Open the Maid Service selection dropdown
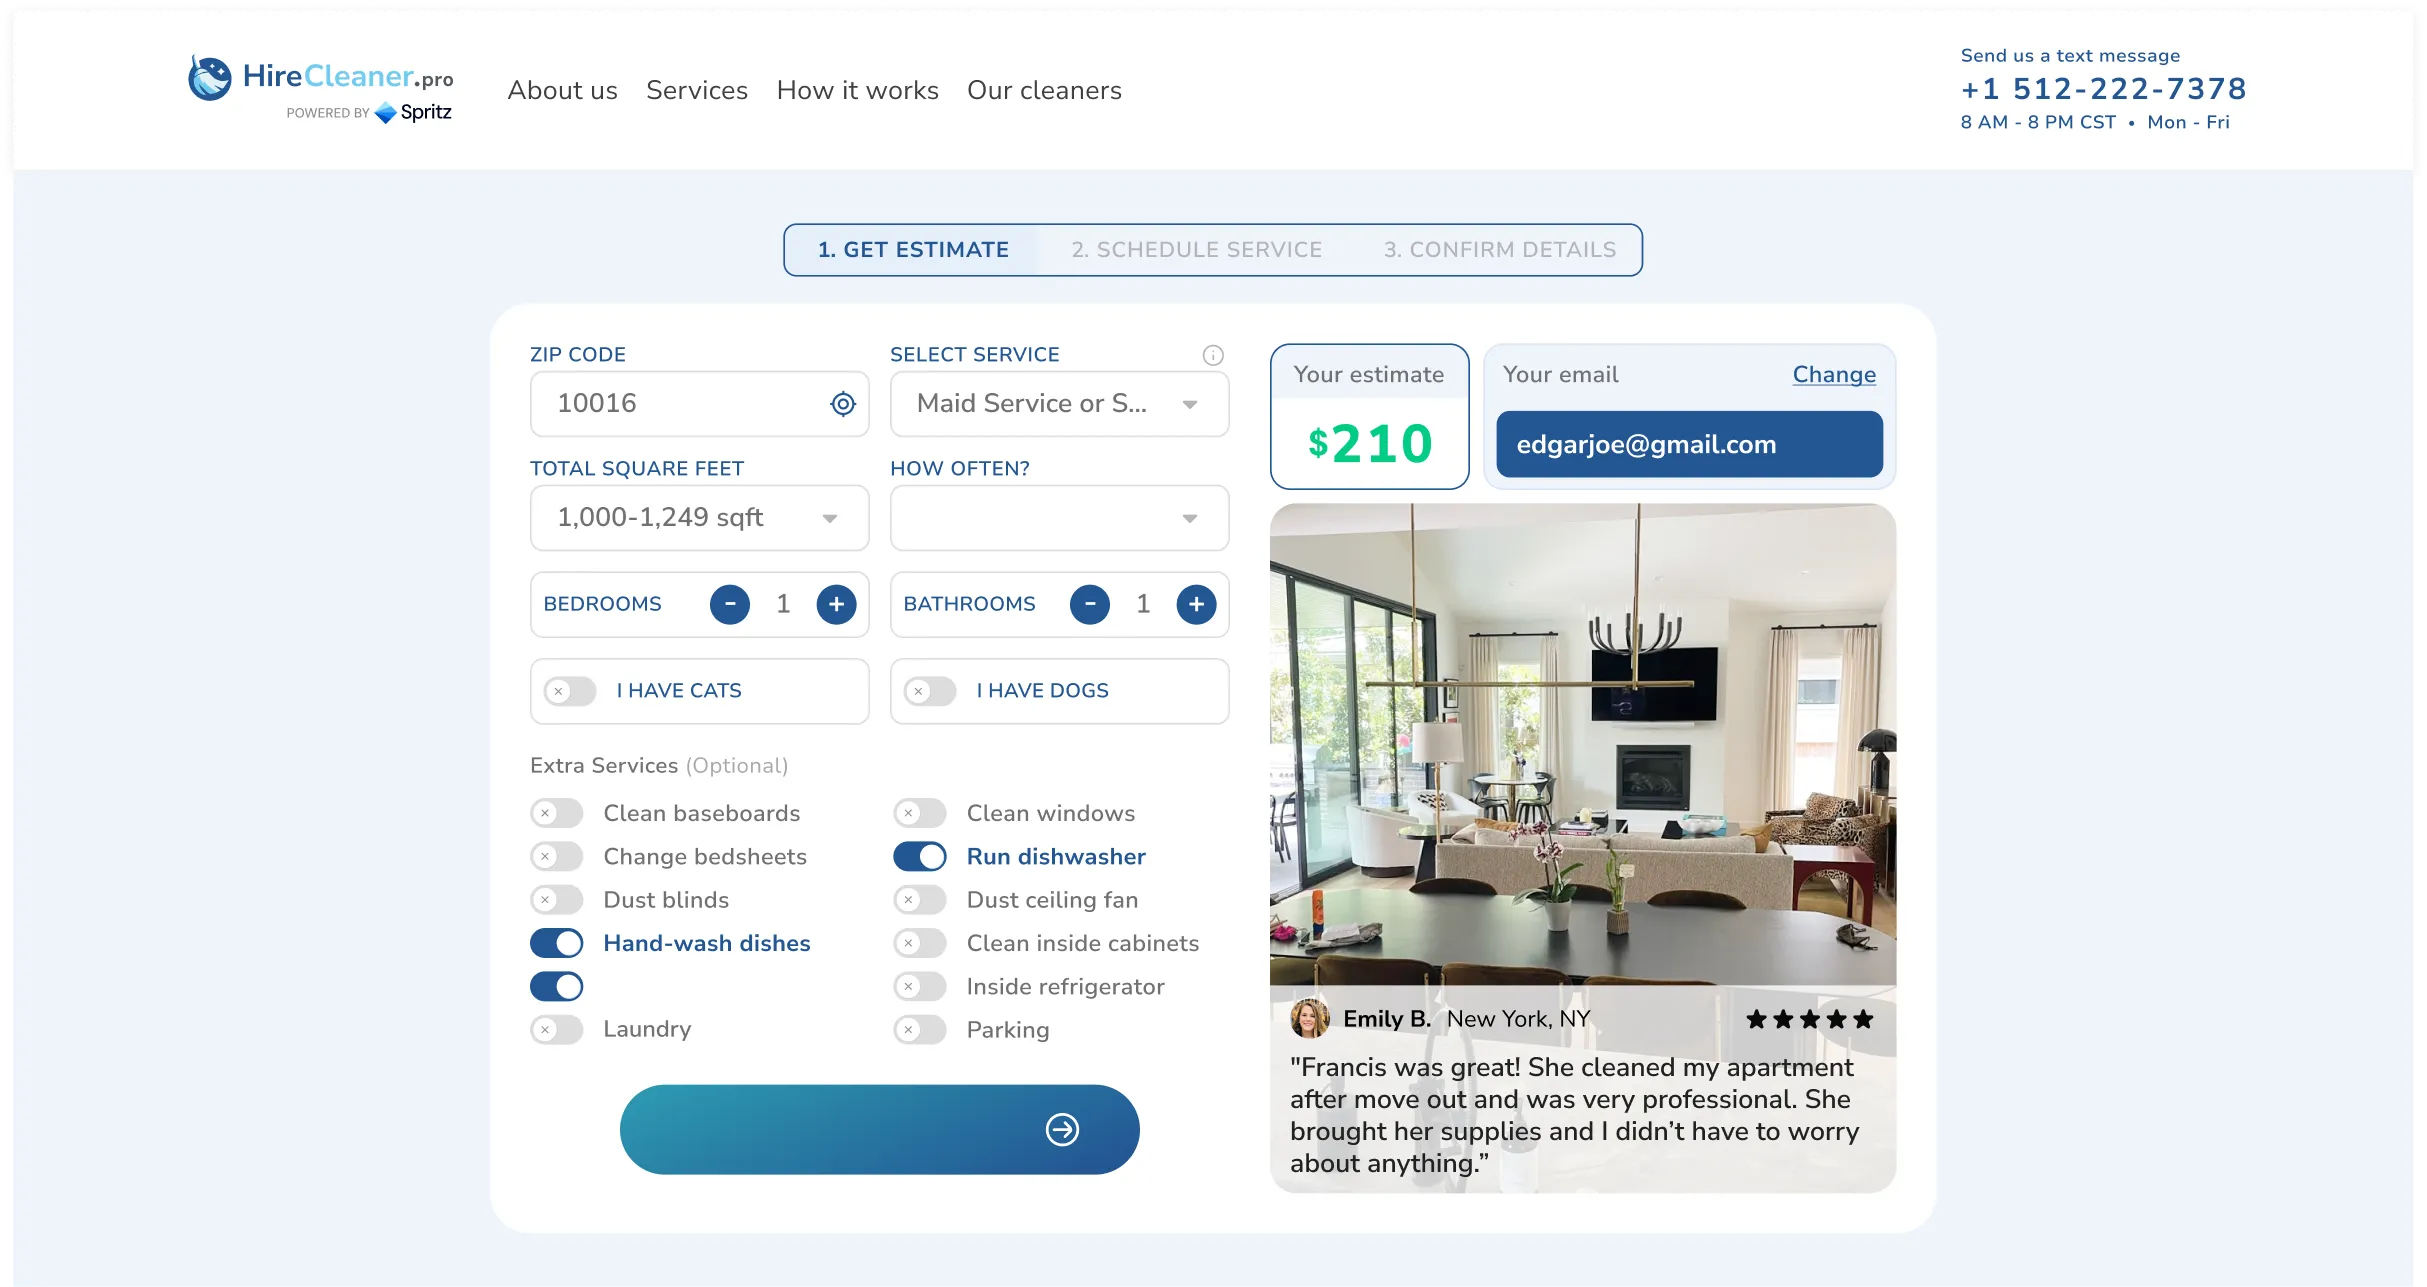Viewport: 2427px width, 1287px height. click(1059, 404)
